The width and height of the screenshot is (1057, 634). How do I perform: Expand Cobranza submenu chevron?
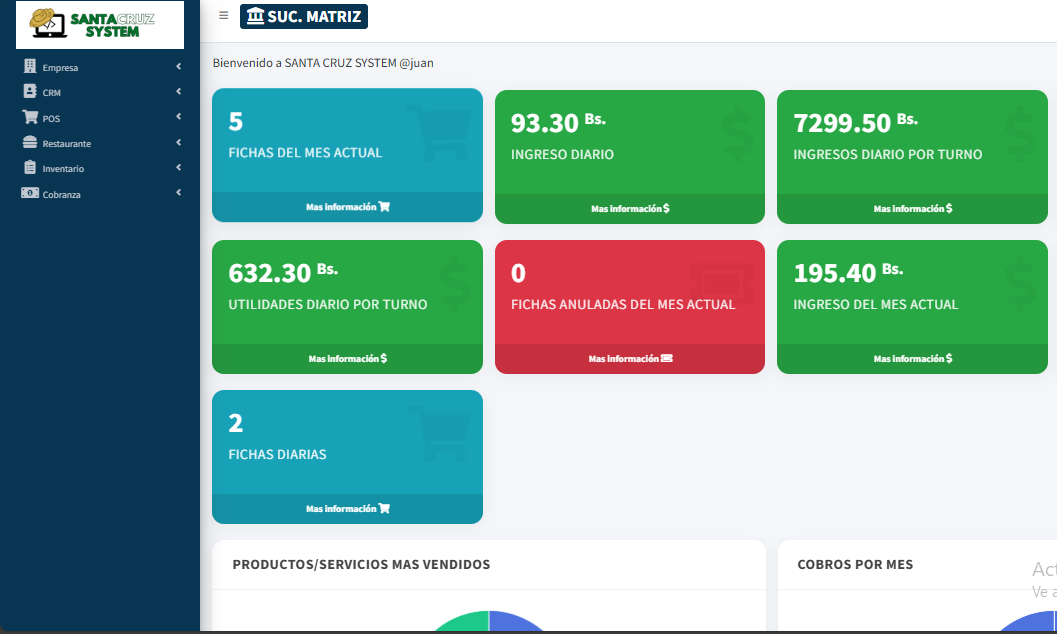pyautogui.click(x=179, y=192)
